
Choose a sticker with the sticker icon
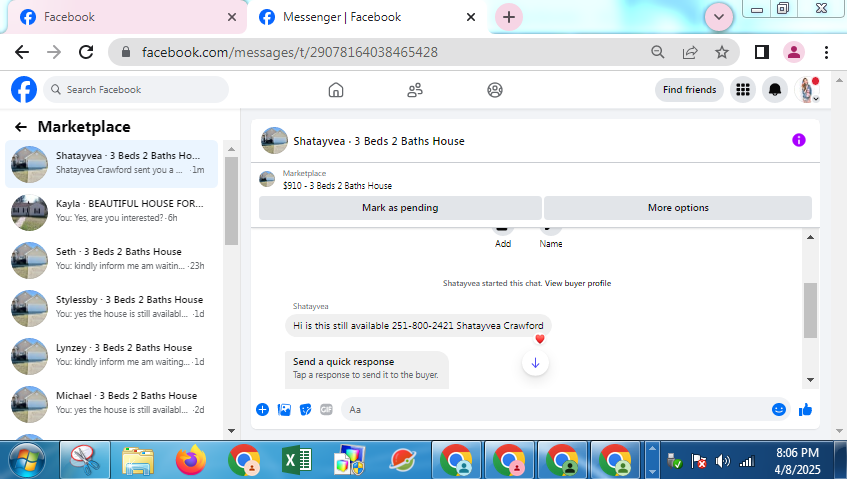pyautogui.click(x=305, y=409)
